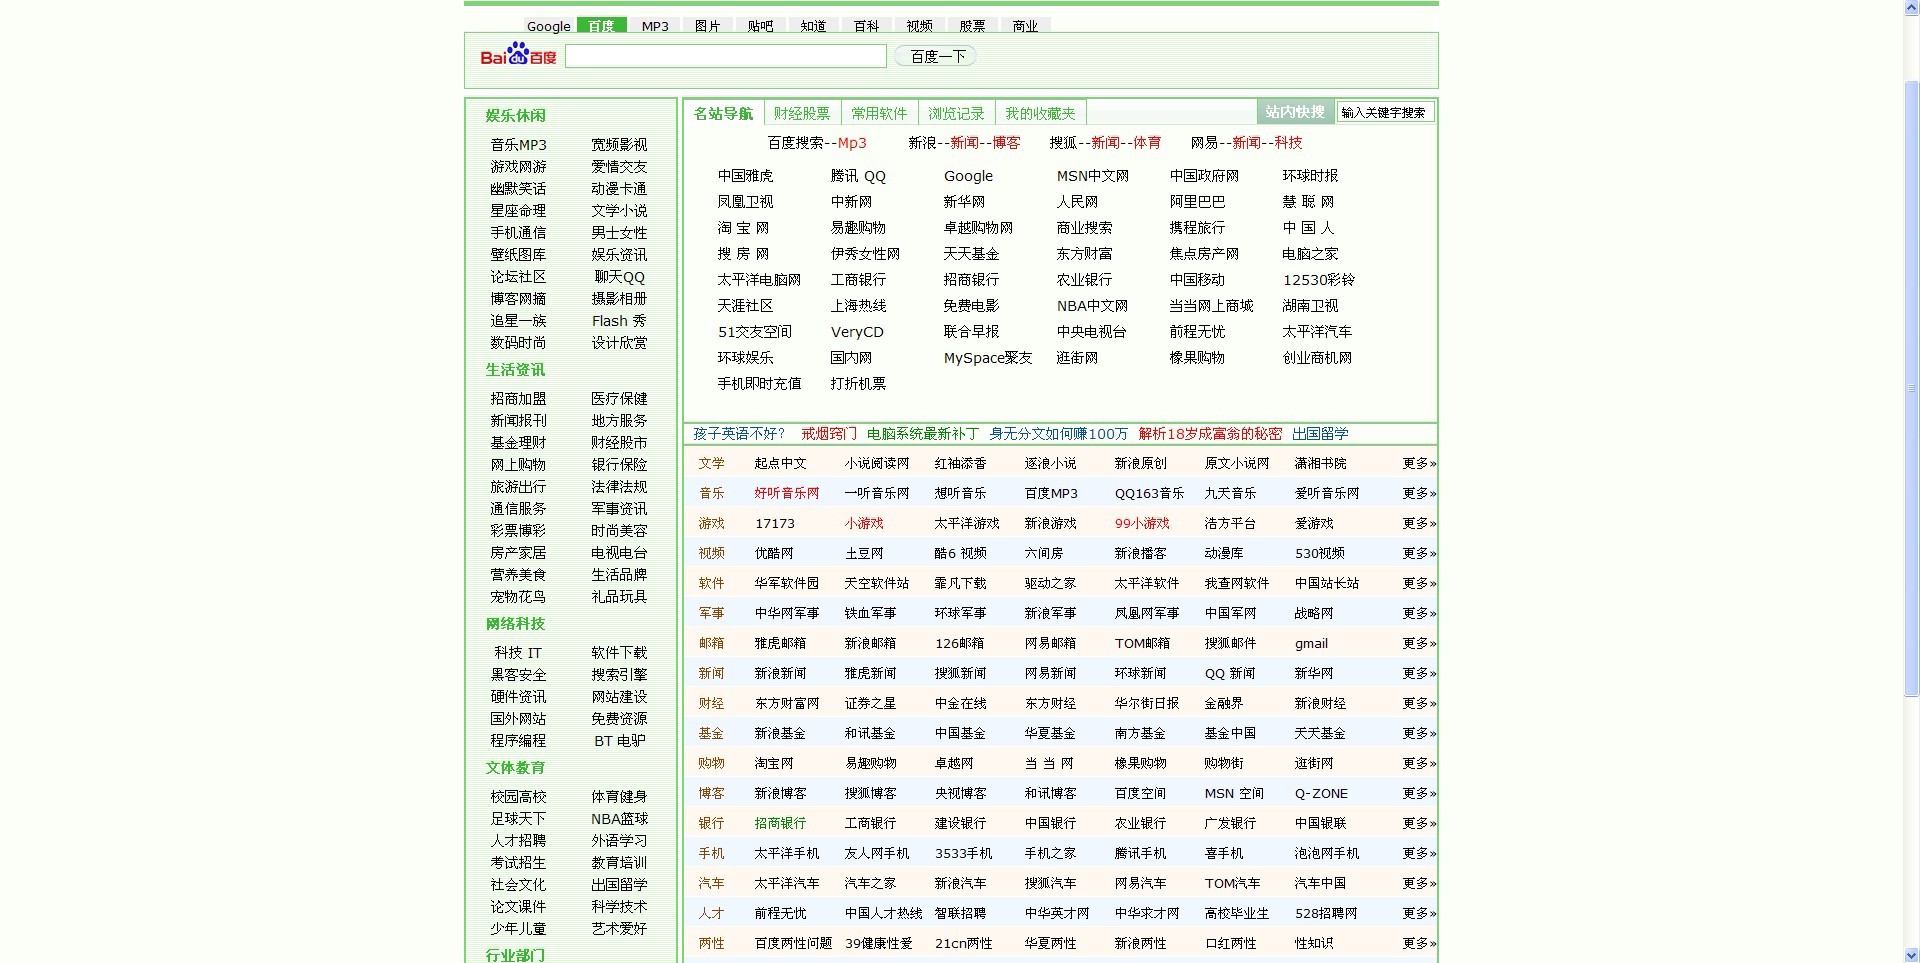Click 网上购物 in left sidebar
The width and height of the screenshot is (1920, 963).
click(x=518, y=465)
